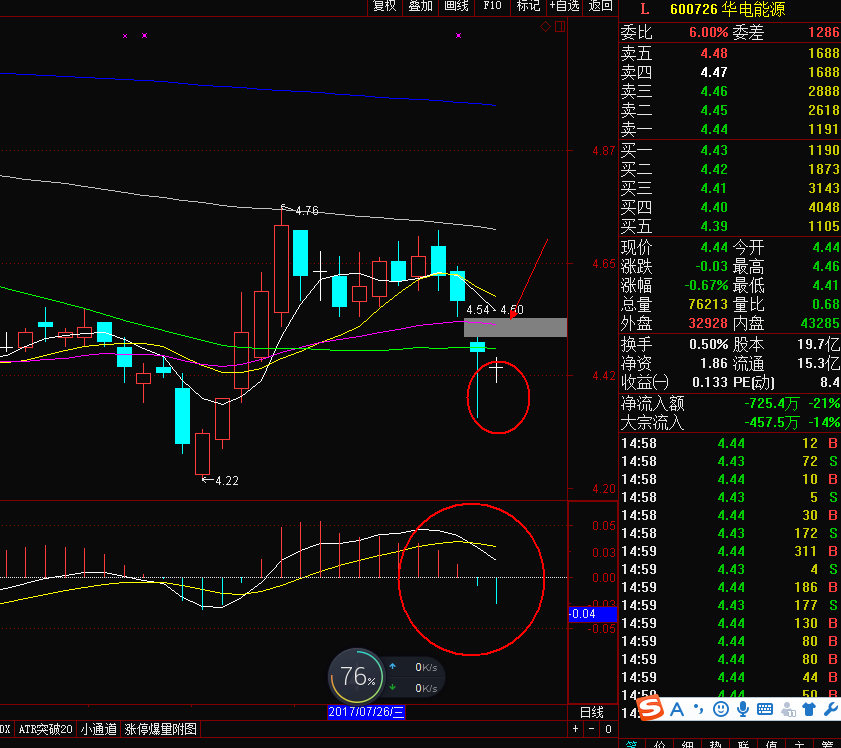Open Sogou skin shirt icon
841x748 pixels.
[809, 709]
